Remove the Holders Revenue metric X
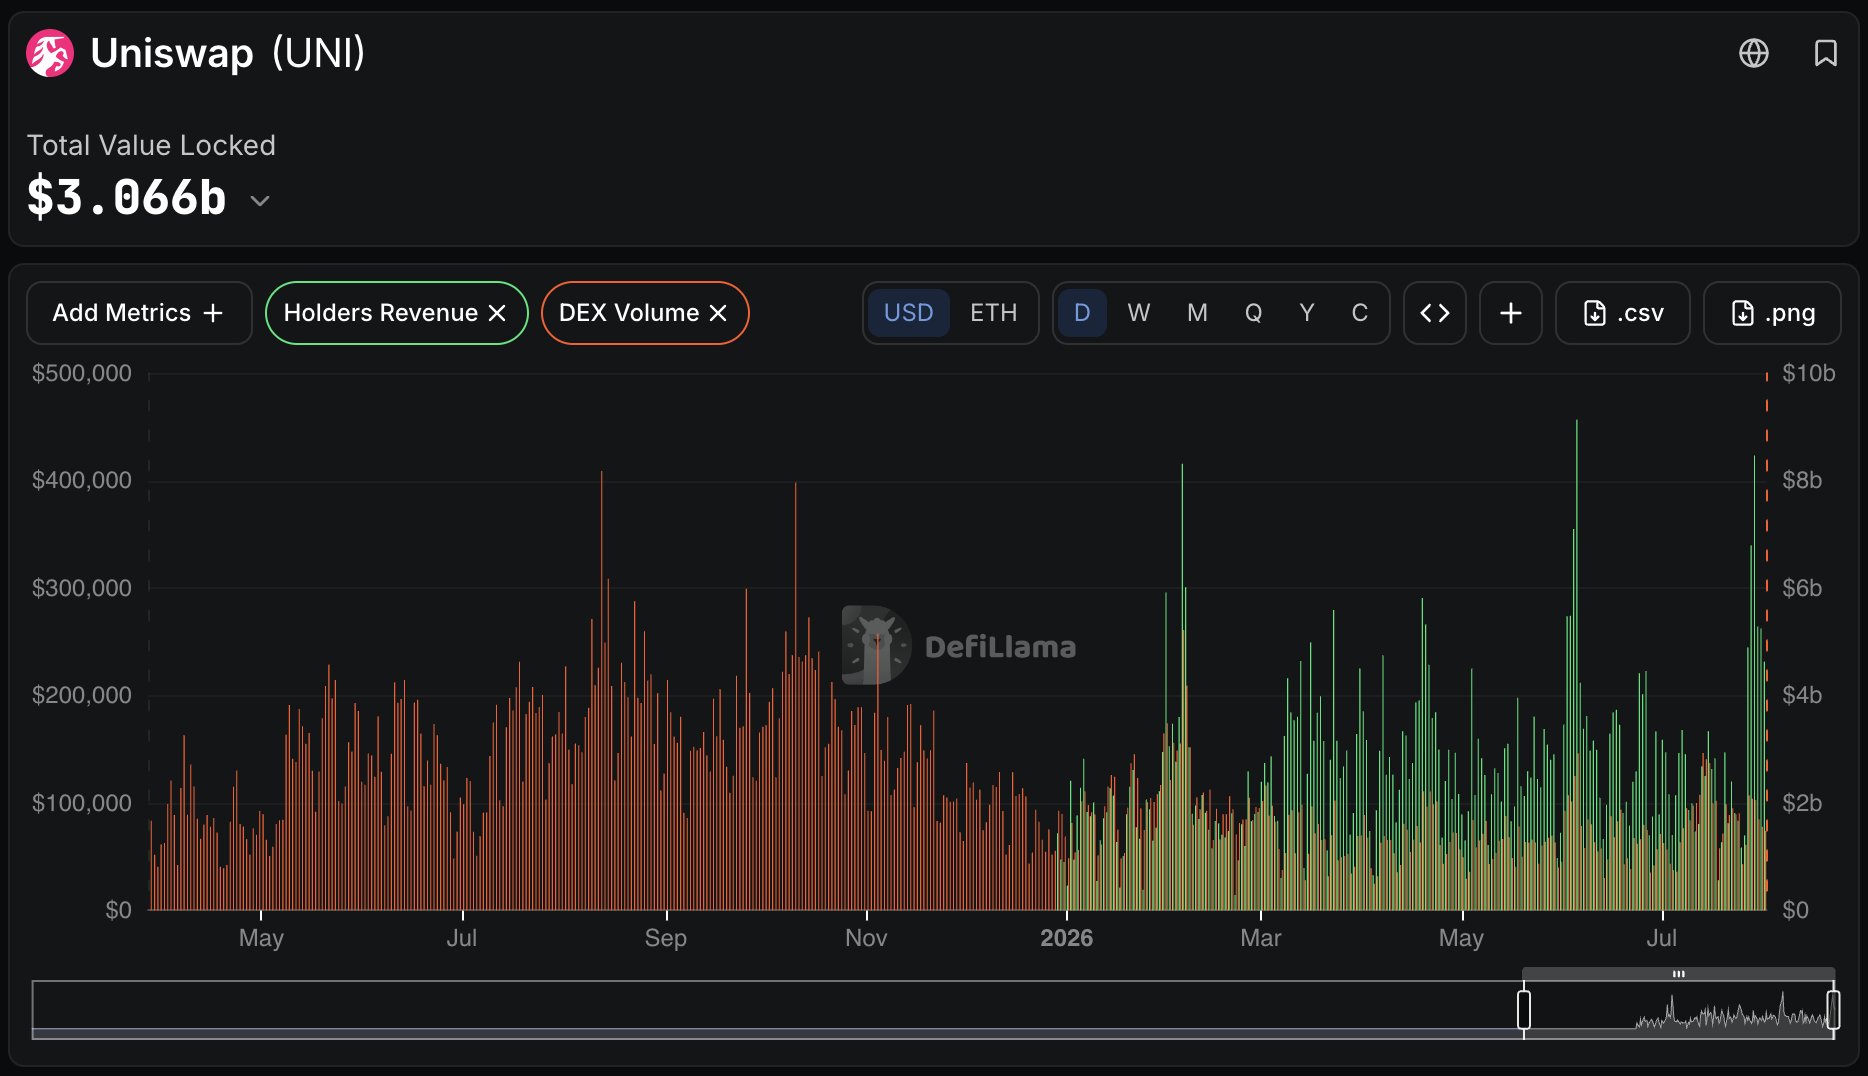The height and width of the screenshot is (1076, 1868). point(497,313)
